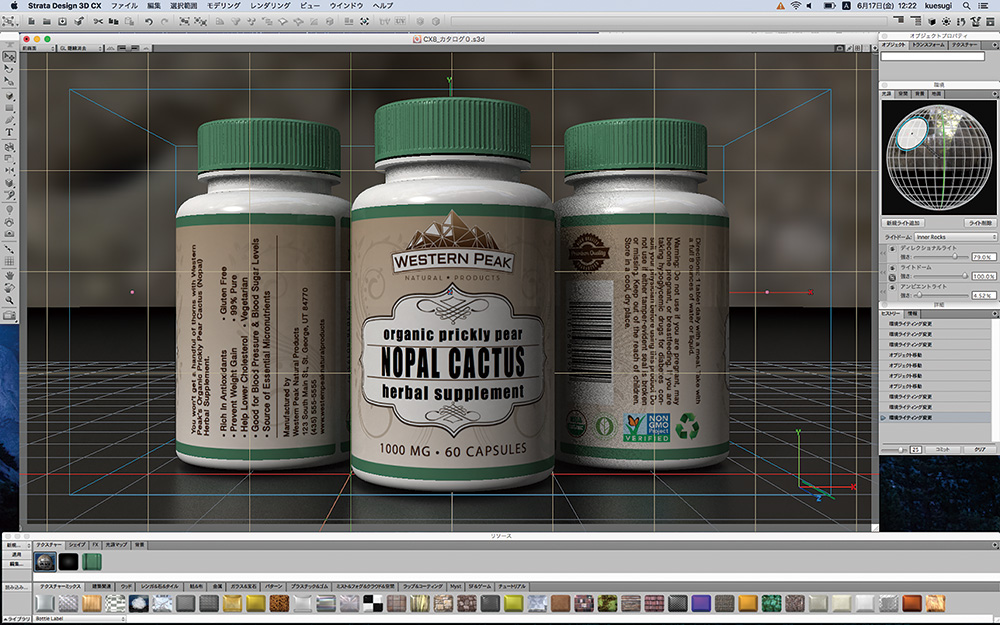Click the save document toolbar icon
The width and height of the screenshot is (1000, 625).
point(62,22)
